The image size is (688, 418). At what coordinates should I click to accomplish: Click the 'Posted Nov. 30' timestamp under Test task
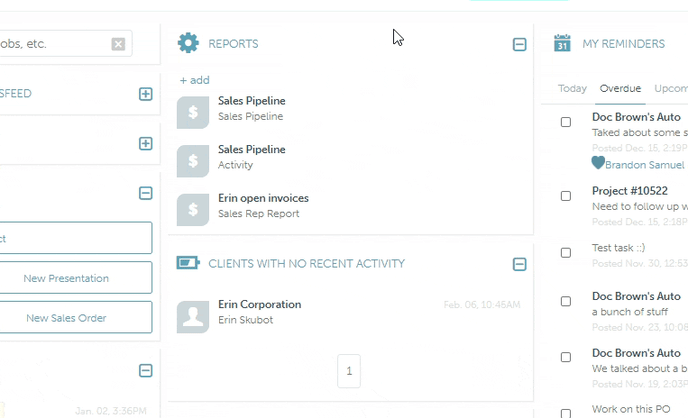(x=640, y=263)
